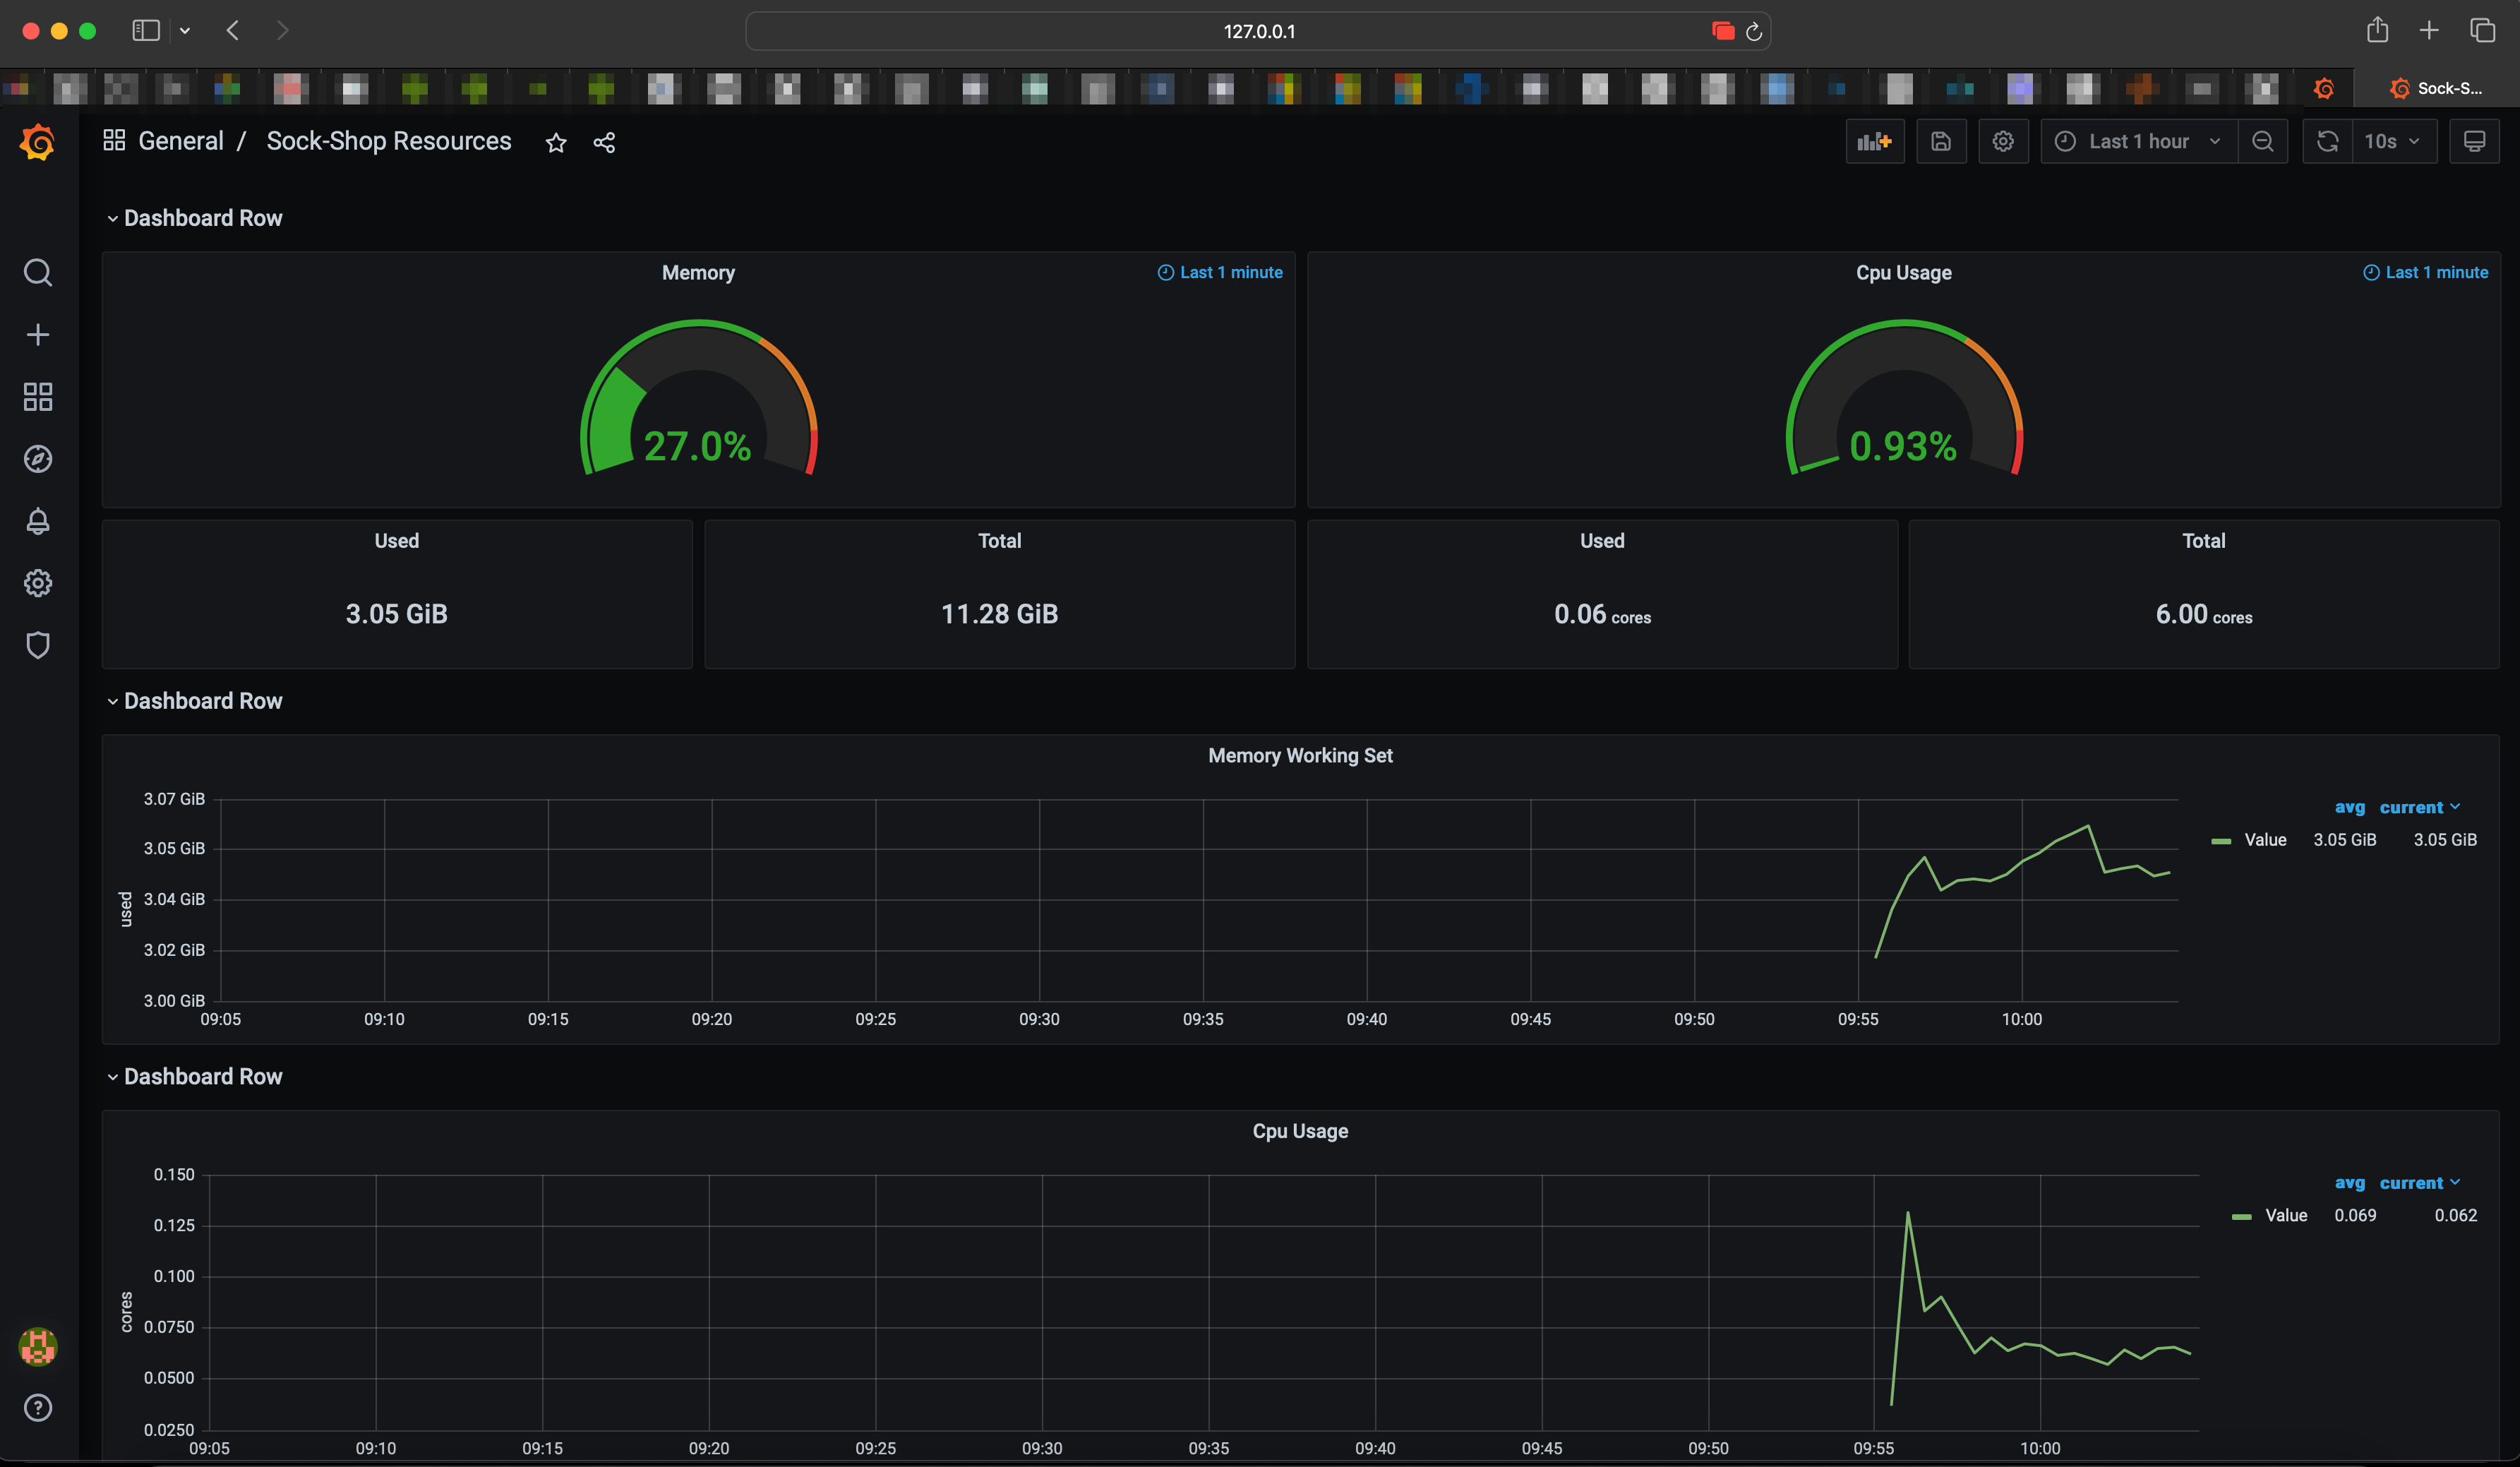The width and height of the screenshot is (2520, 1467).
Task: Open the Dashboards grid icon in sidebar
Action: pyautogui.click(x=38, y=397)
